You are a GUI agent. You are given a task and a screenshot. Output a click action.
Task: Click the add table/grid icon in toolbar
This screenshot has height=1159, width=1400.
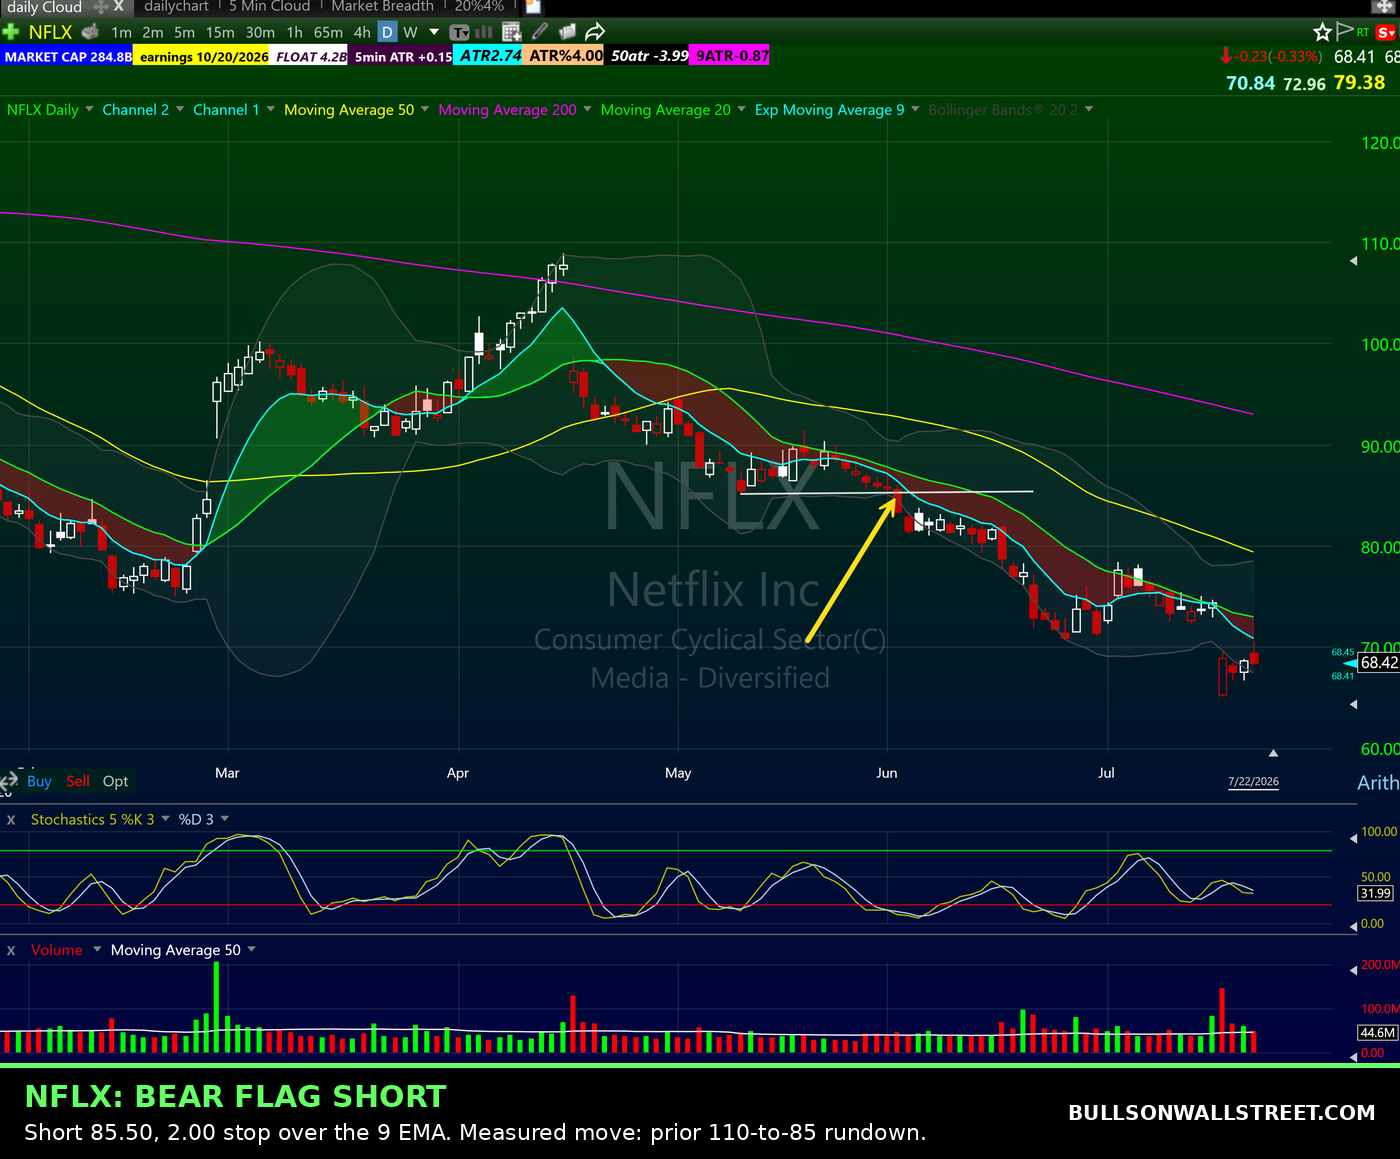pos(511,32)
